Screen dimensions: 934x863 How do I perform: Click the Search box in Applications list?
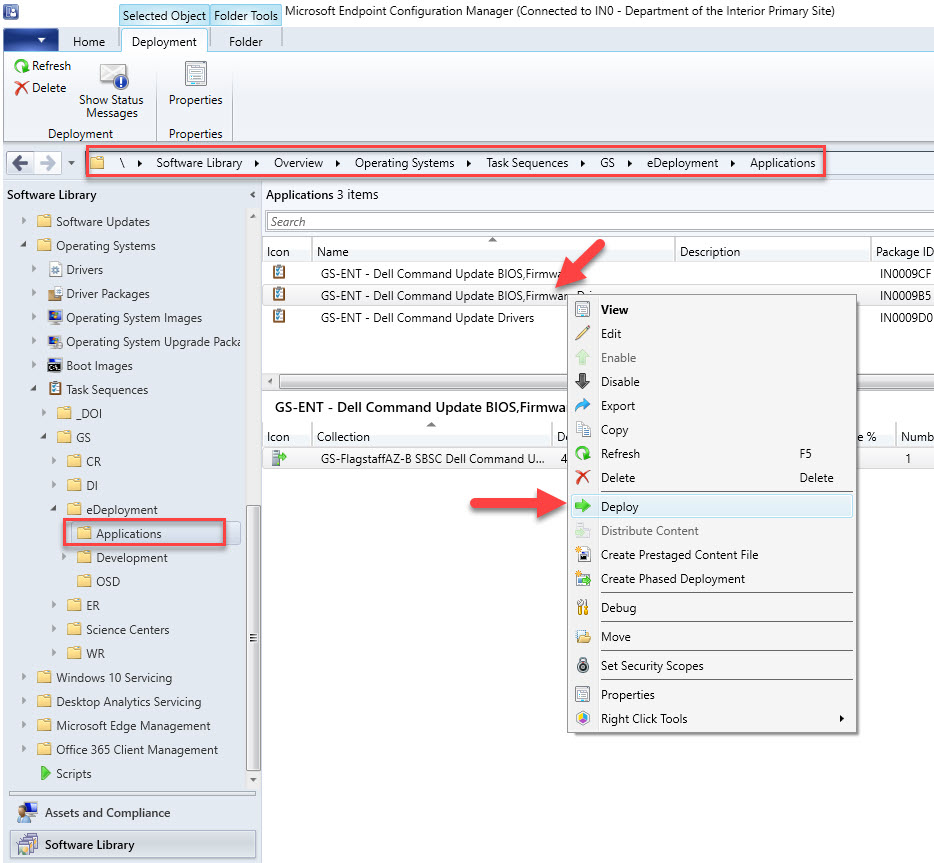point(599,222)
